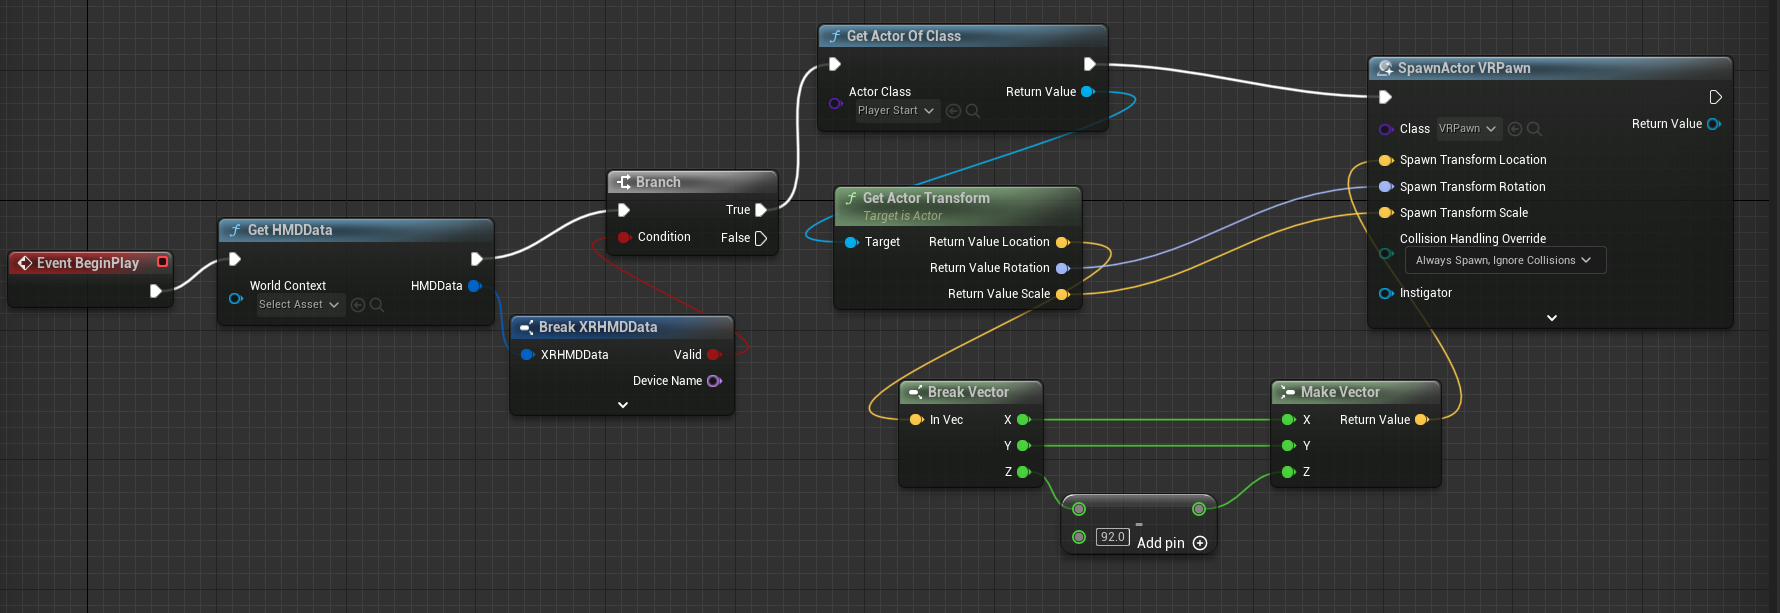The width and height of the screenshot is (1780, 613).
Task: Browse to asset magnifier under World Context
Action: click(x=377, y=305)
